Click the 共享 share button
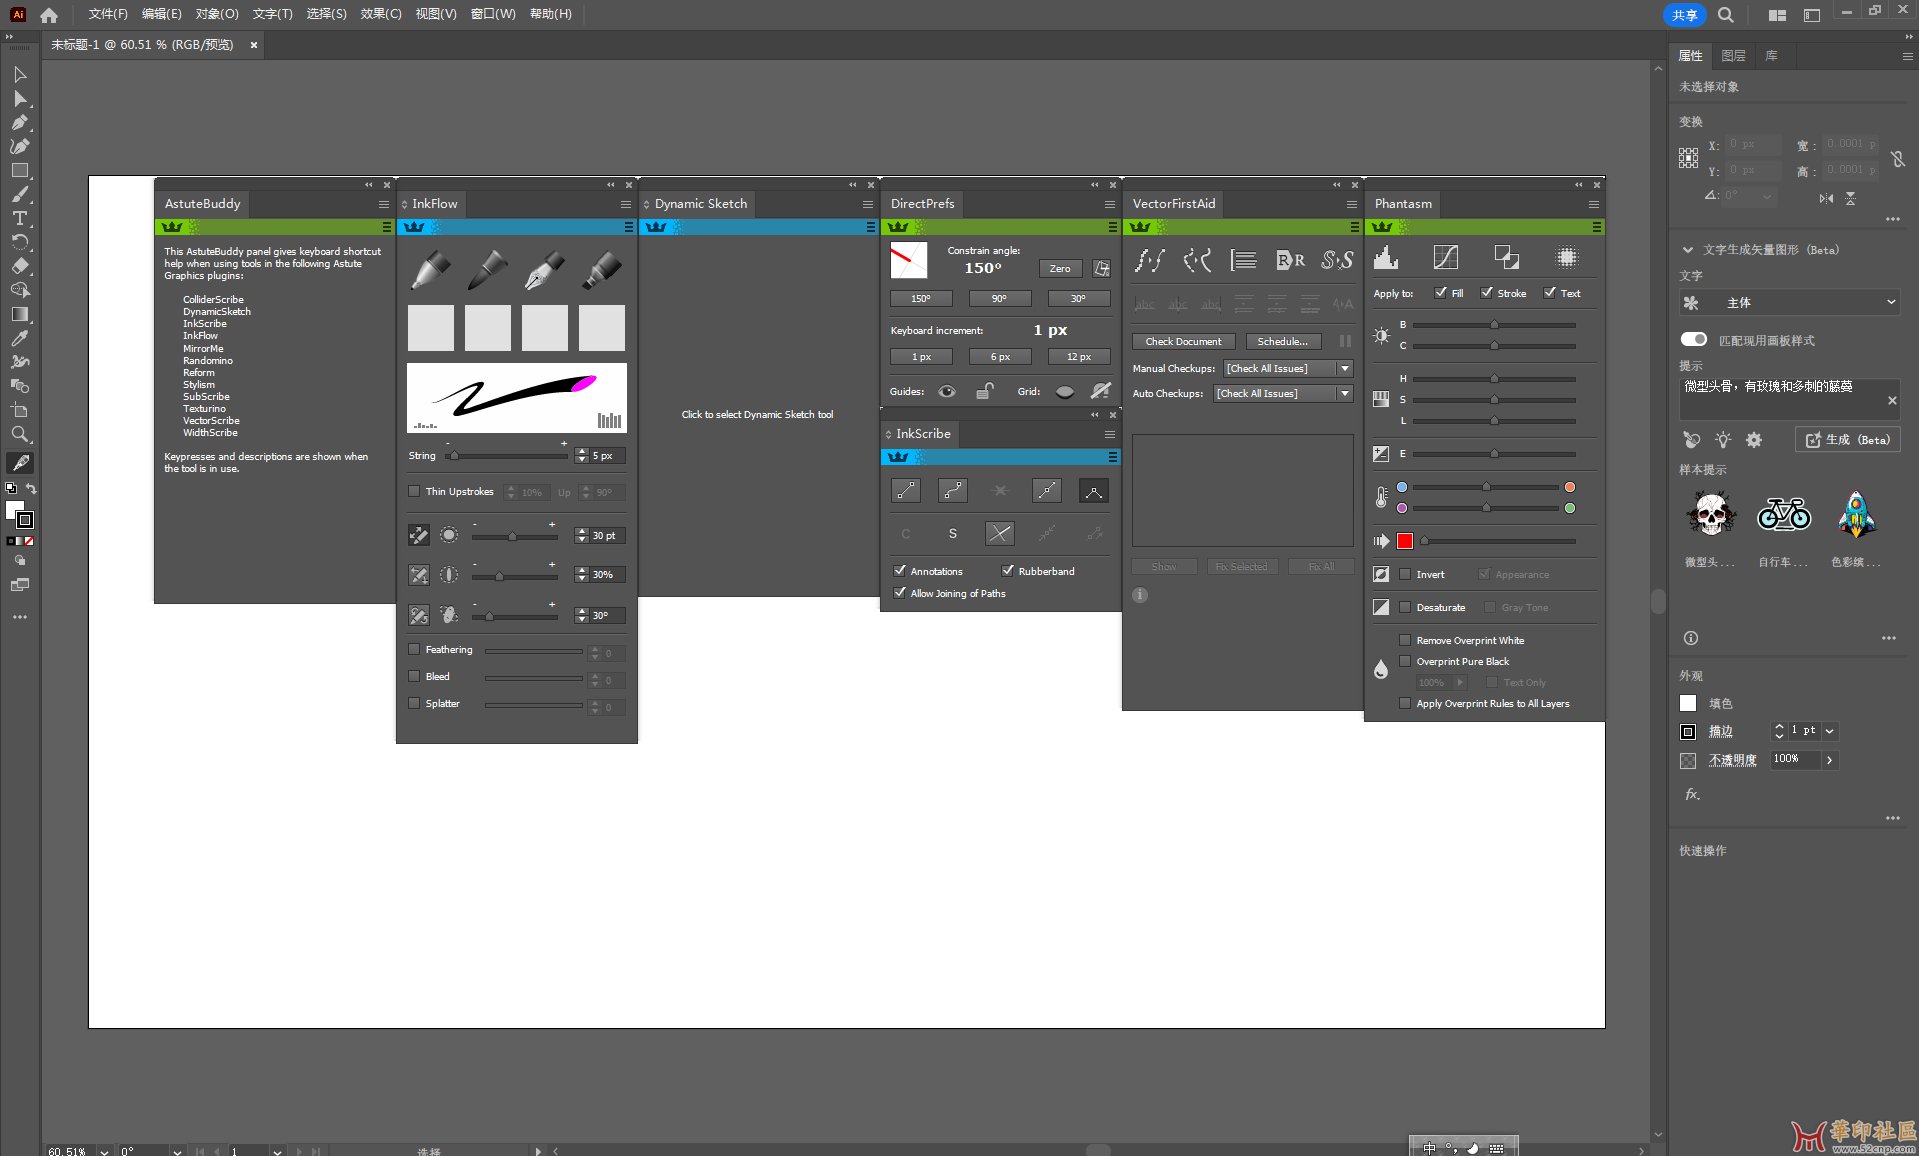 pos(1684,15)
